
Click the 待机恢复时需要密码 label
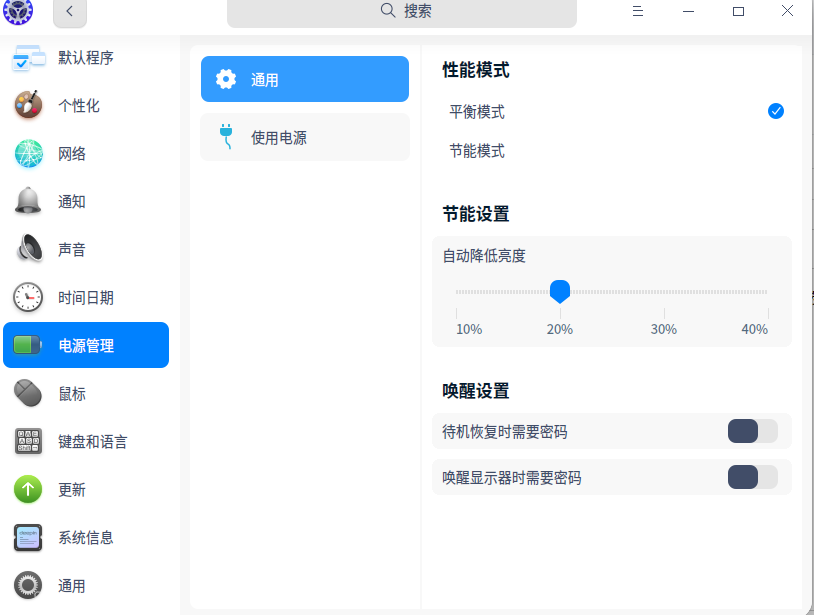tap(505, 432)
